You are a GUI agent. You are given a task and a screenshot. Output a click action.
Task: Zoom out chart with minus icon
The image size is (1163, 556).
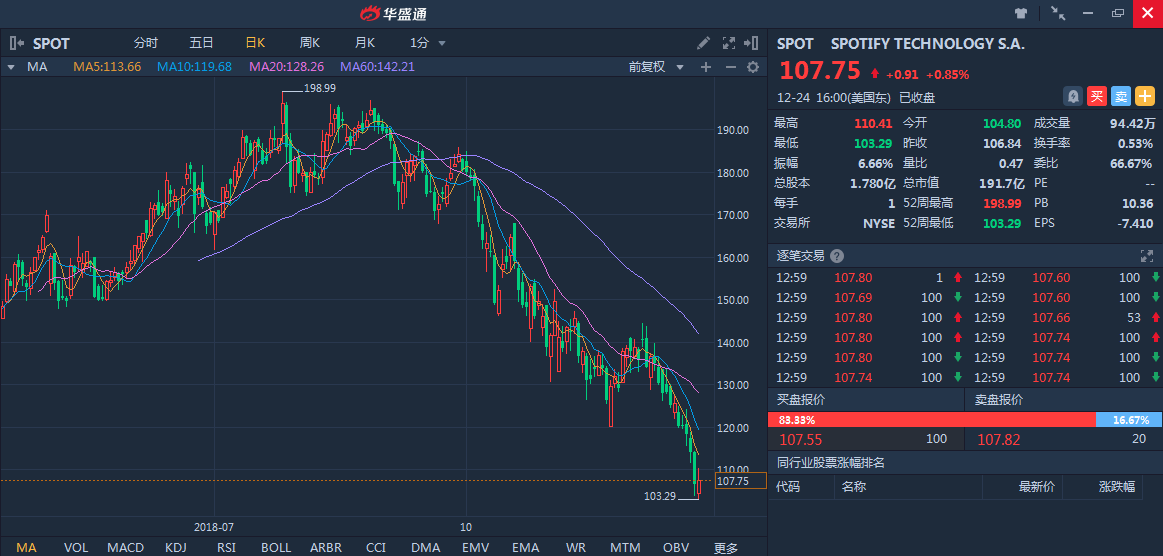[730, 67]
